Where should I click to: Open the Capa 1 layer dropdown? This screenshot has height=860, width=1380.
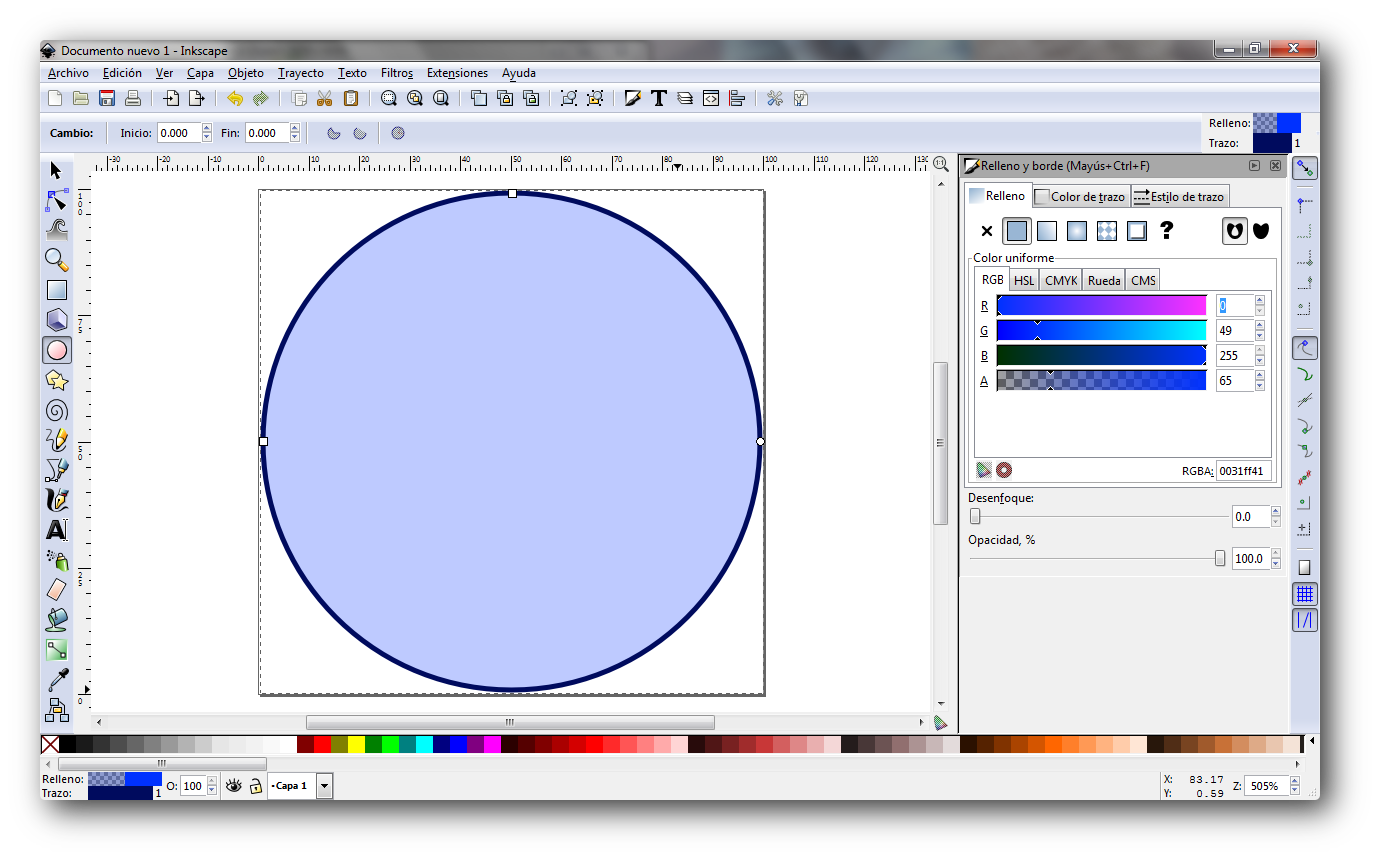point(324,786)
